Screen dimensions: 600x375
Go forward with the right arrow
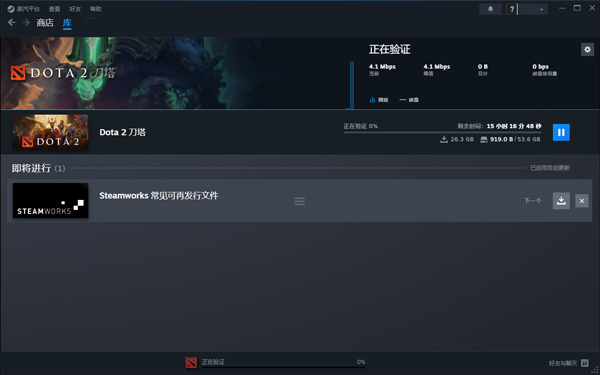point(26,23)
